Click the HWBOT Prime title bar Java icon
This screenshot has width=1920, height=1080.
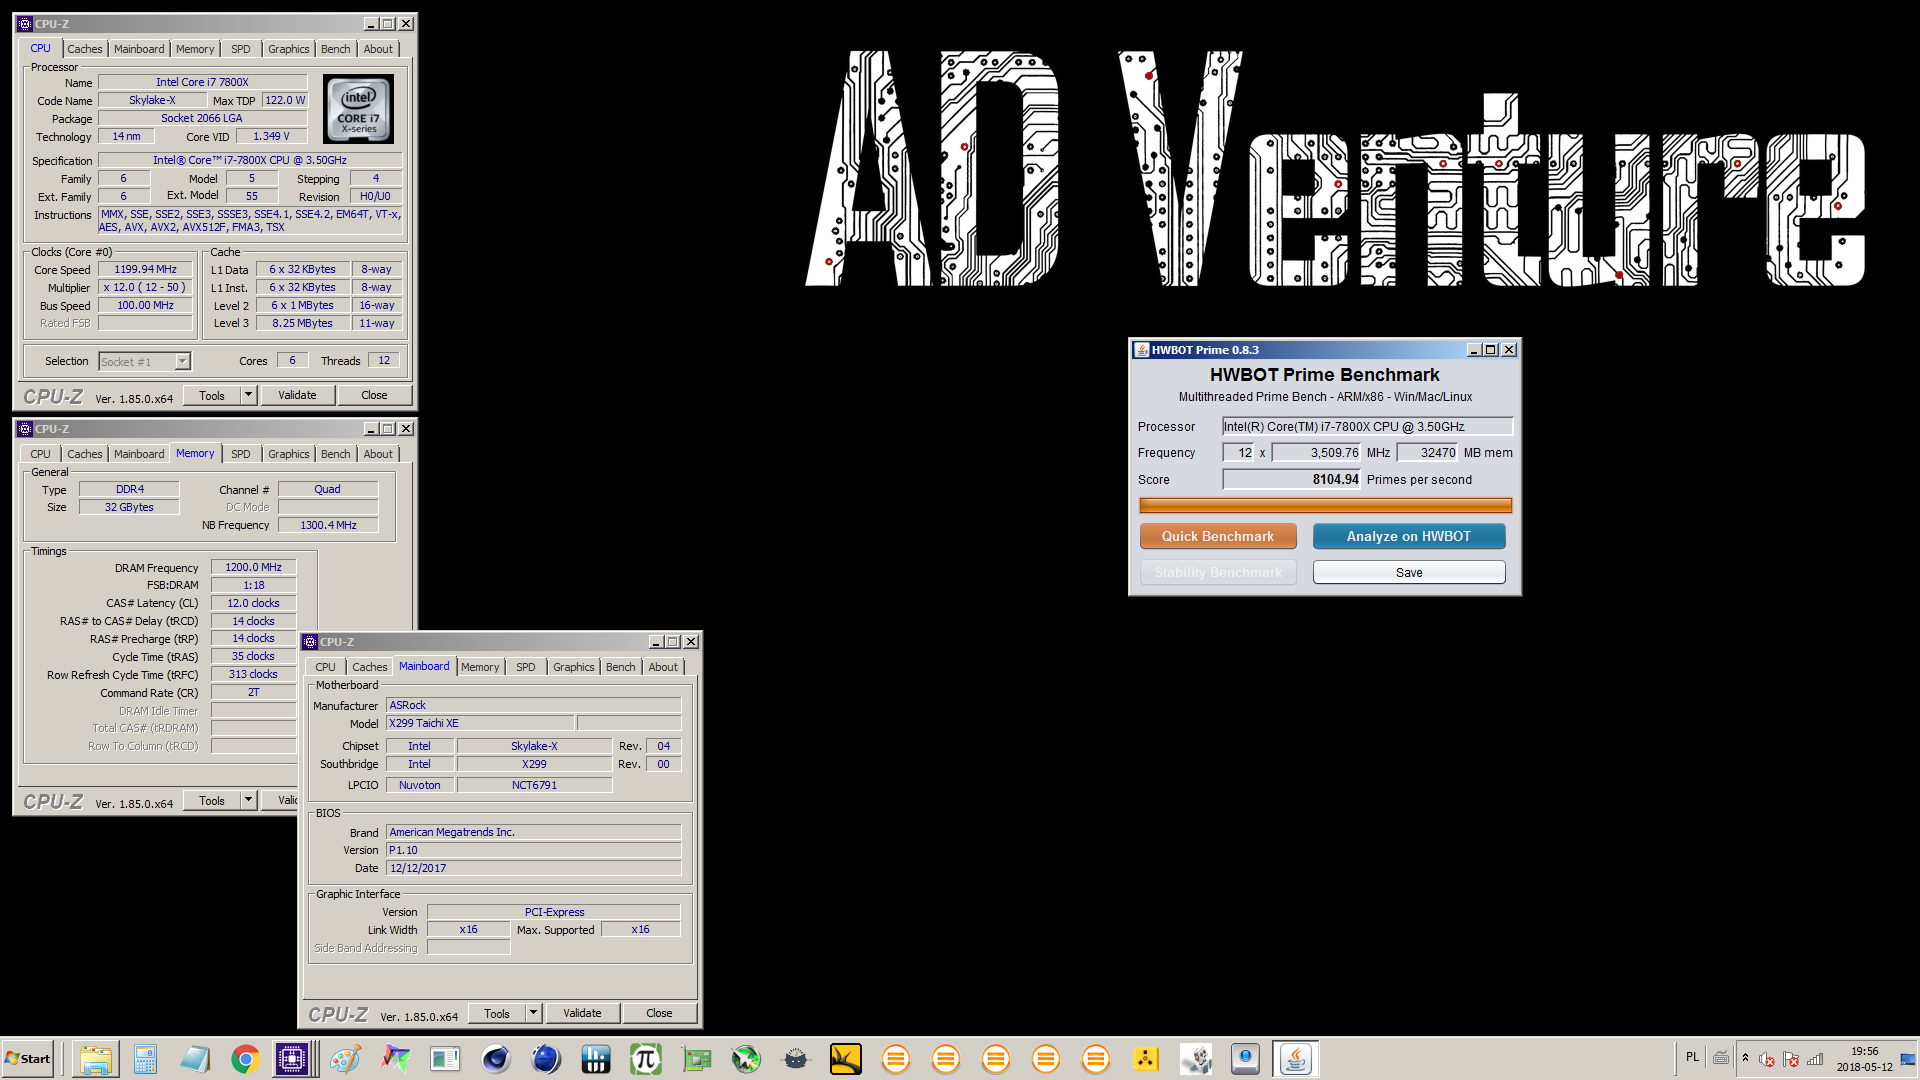[1141, 350]
